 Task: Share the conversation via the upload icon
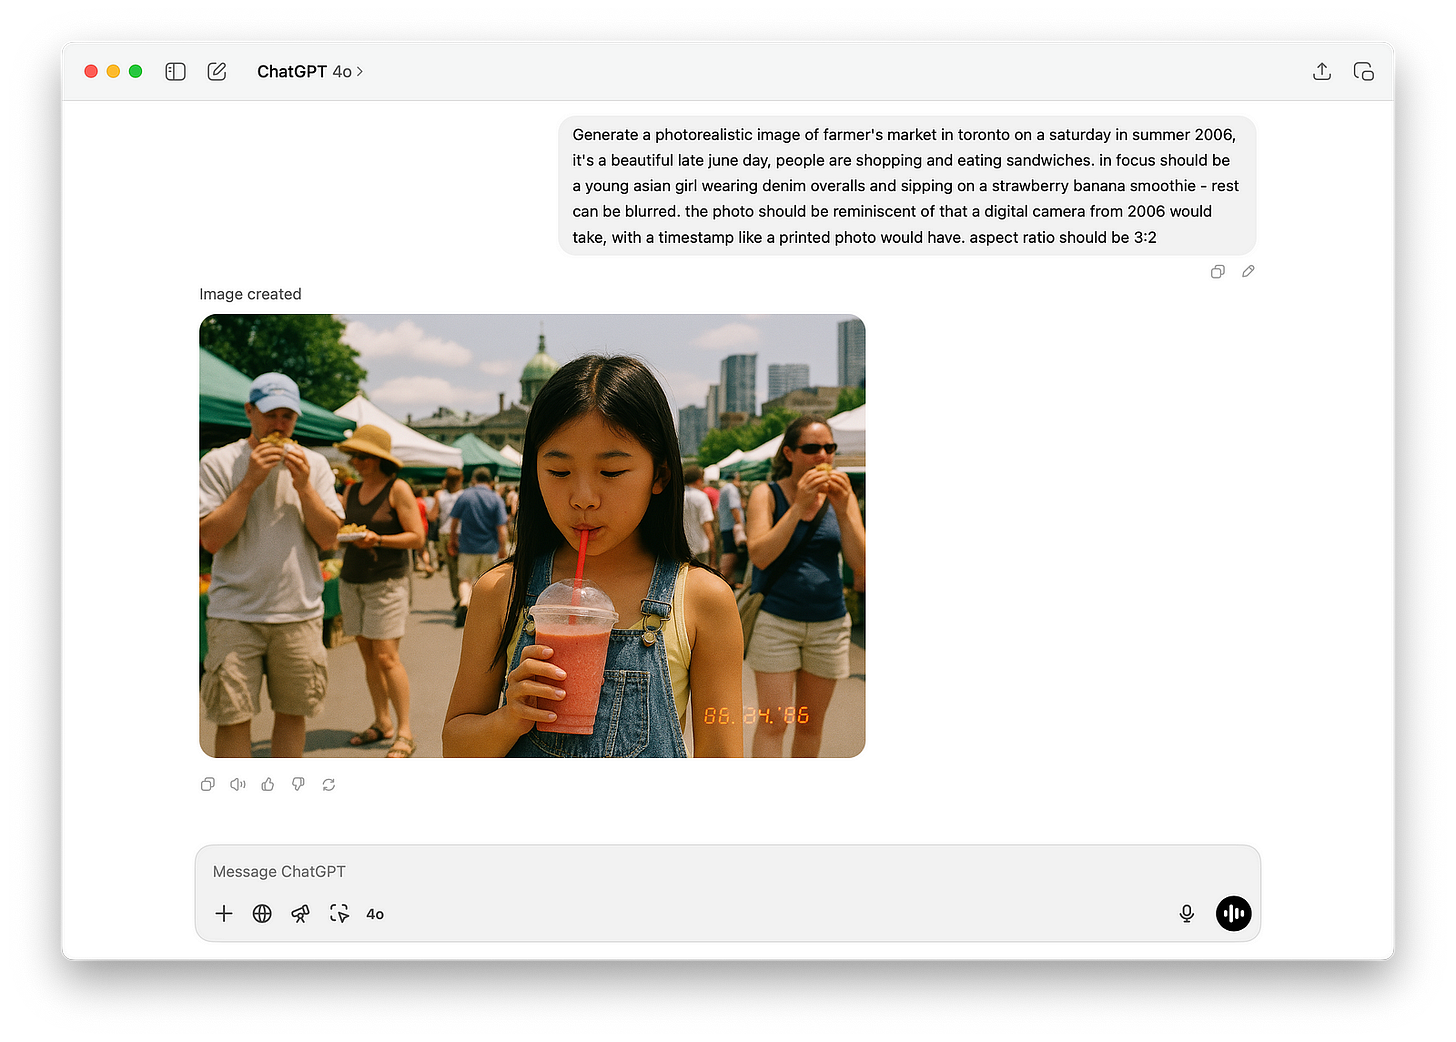point(1321,71)
